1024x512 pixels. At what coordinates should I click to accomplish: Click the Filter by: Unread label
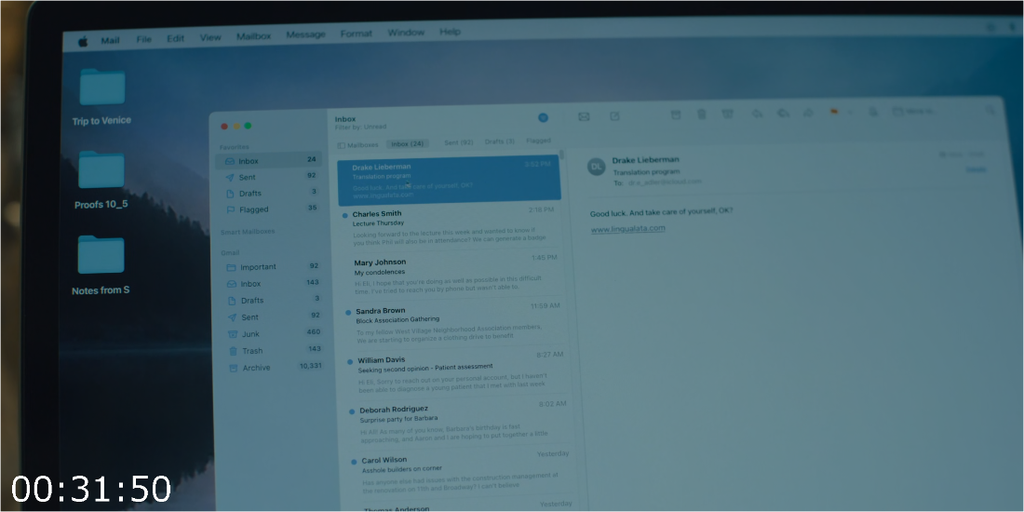pyautogui.click(x=360, y=127)
